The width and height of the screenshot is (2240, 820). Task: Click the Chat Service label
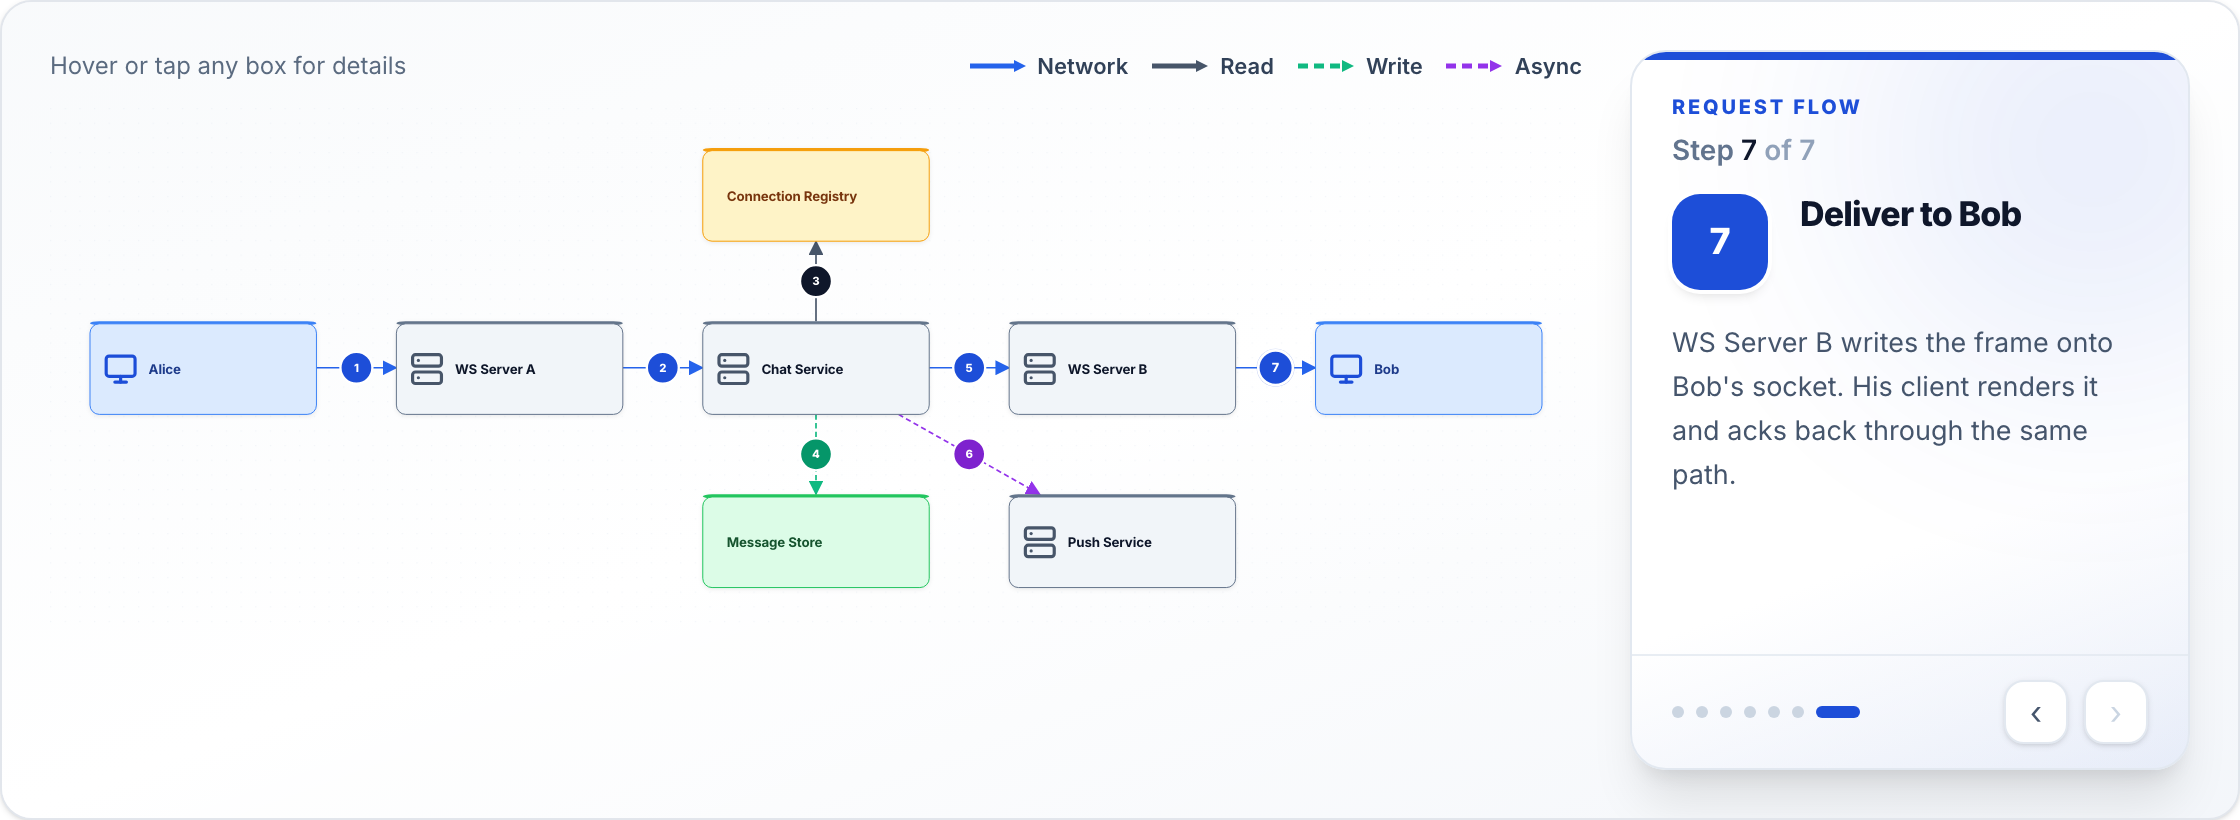pyautogui.click(x=802, y=369)
